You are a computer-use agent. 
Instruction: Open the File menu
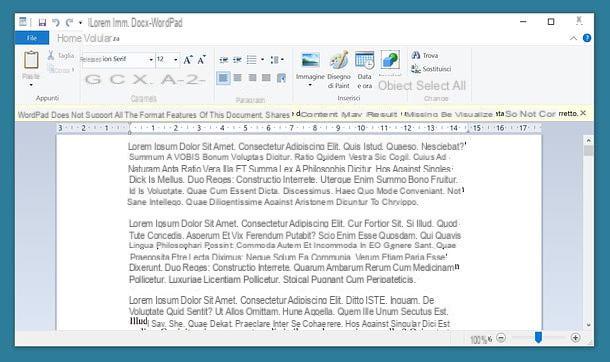point(32,38)
